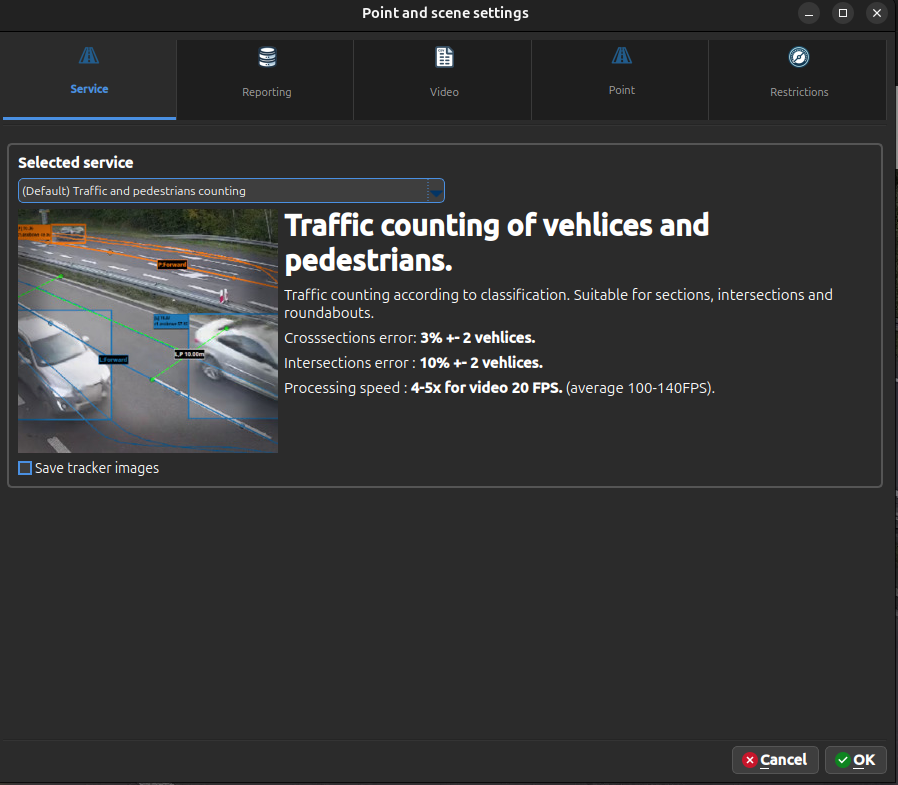Close the Point and scene settings window
The height and width of the screenshot is (785, 898).
point(876,13)
